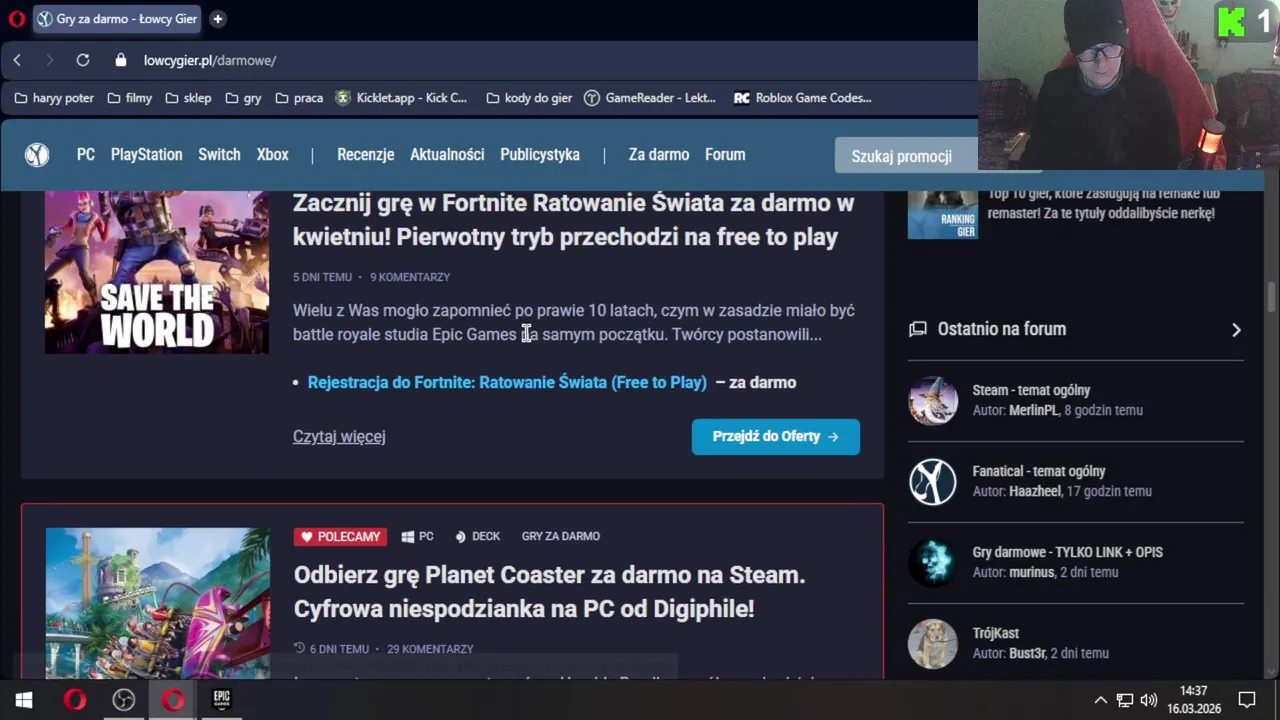Viewport: 1280px width, 720px height.
Task: Open the Fanatical - temat ogólny thread
Action: coord(1039,471)
